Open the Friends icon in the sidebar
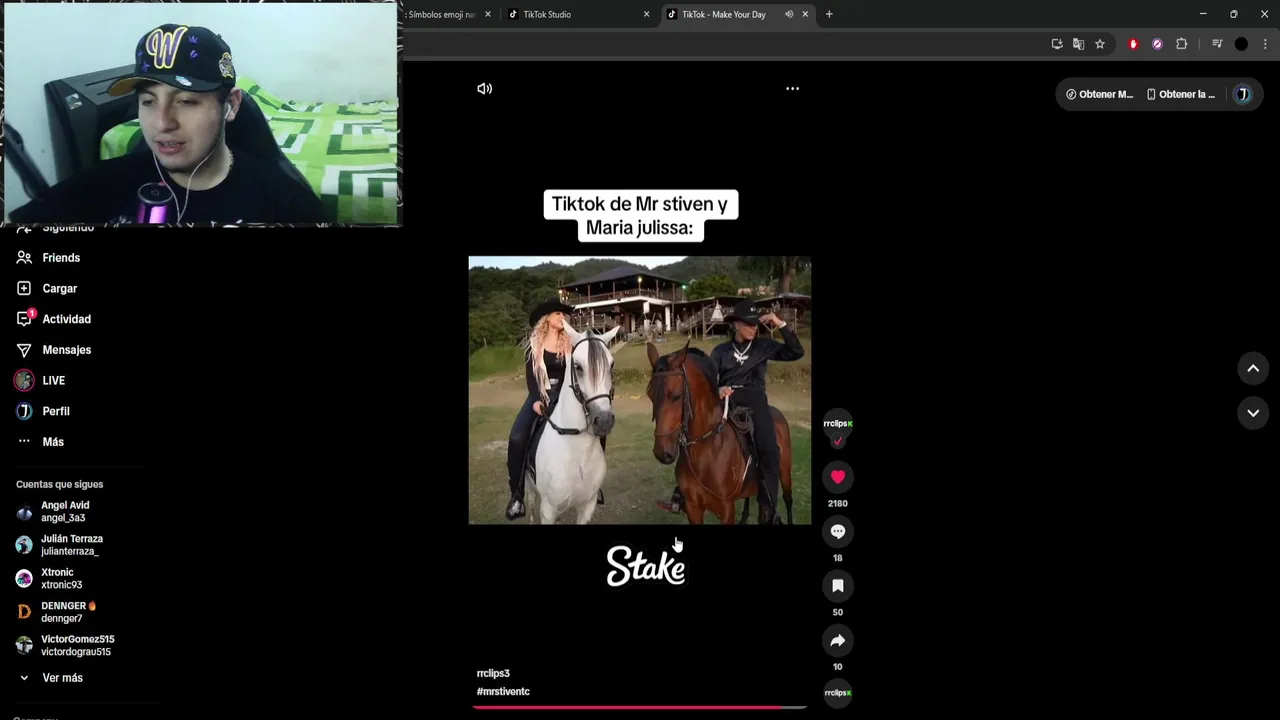The width and height of the screenshot is (1280, 720). pyautogui.click(x=24, y=258)
